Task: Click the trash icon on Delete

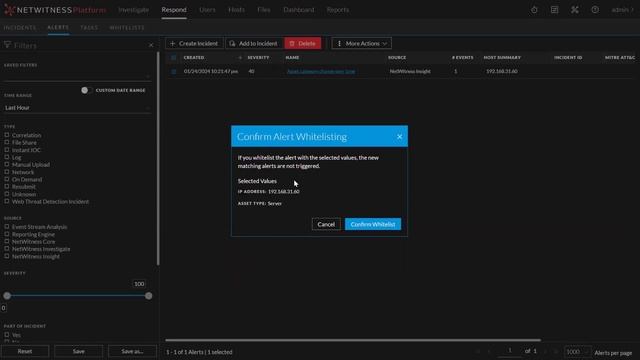Action: [292, 43]
